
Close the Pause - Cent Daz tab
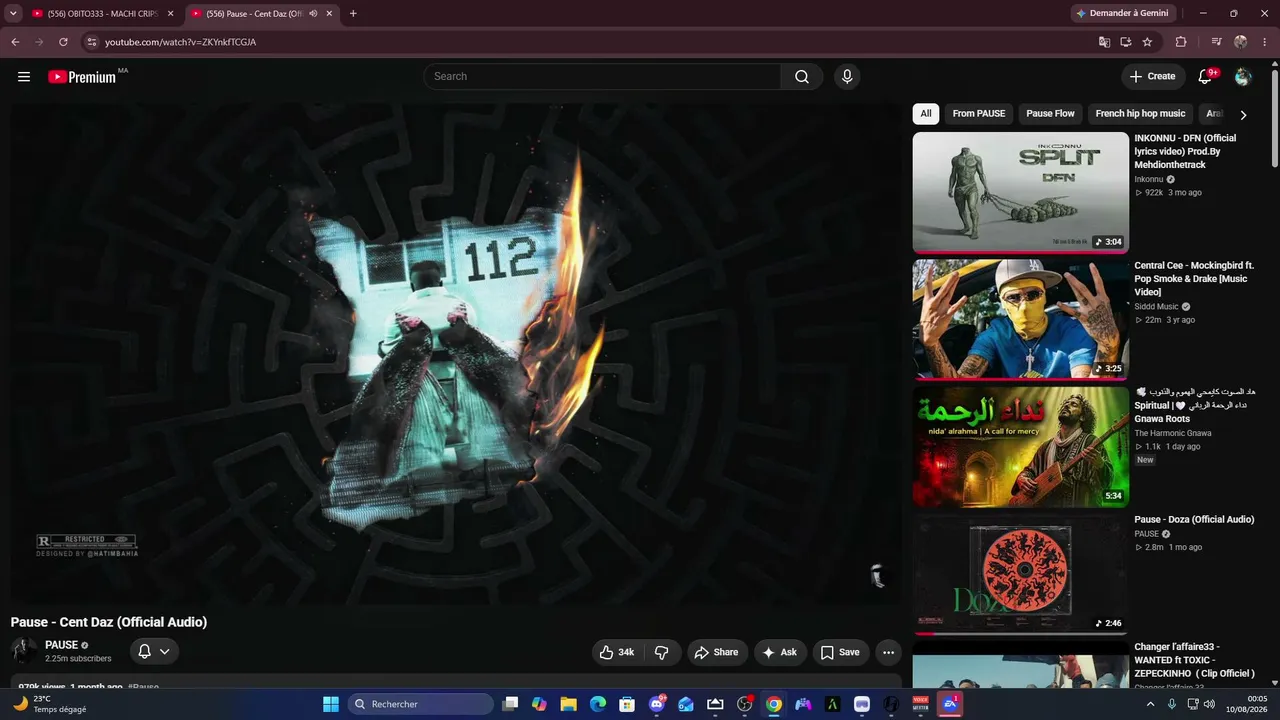(329, 14)
